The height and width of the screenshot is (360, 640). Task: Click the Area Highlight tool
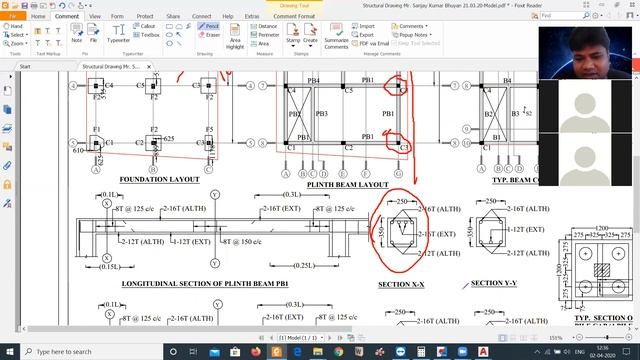click(x=235, y=36)
